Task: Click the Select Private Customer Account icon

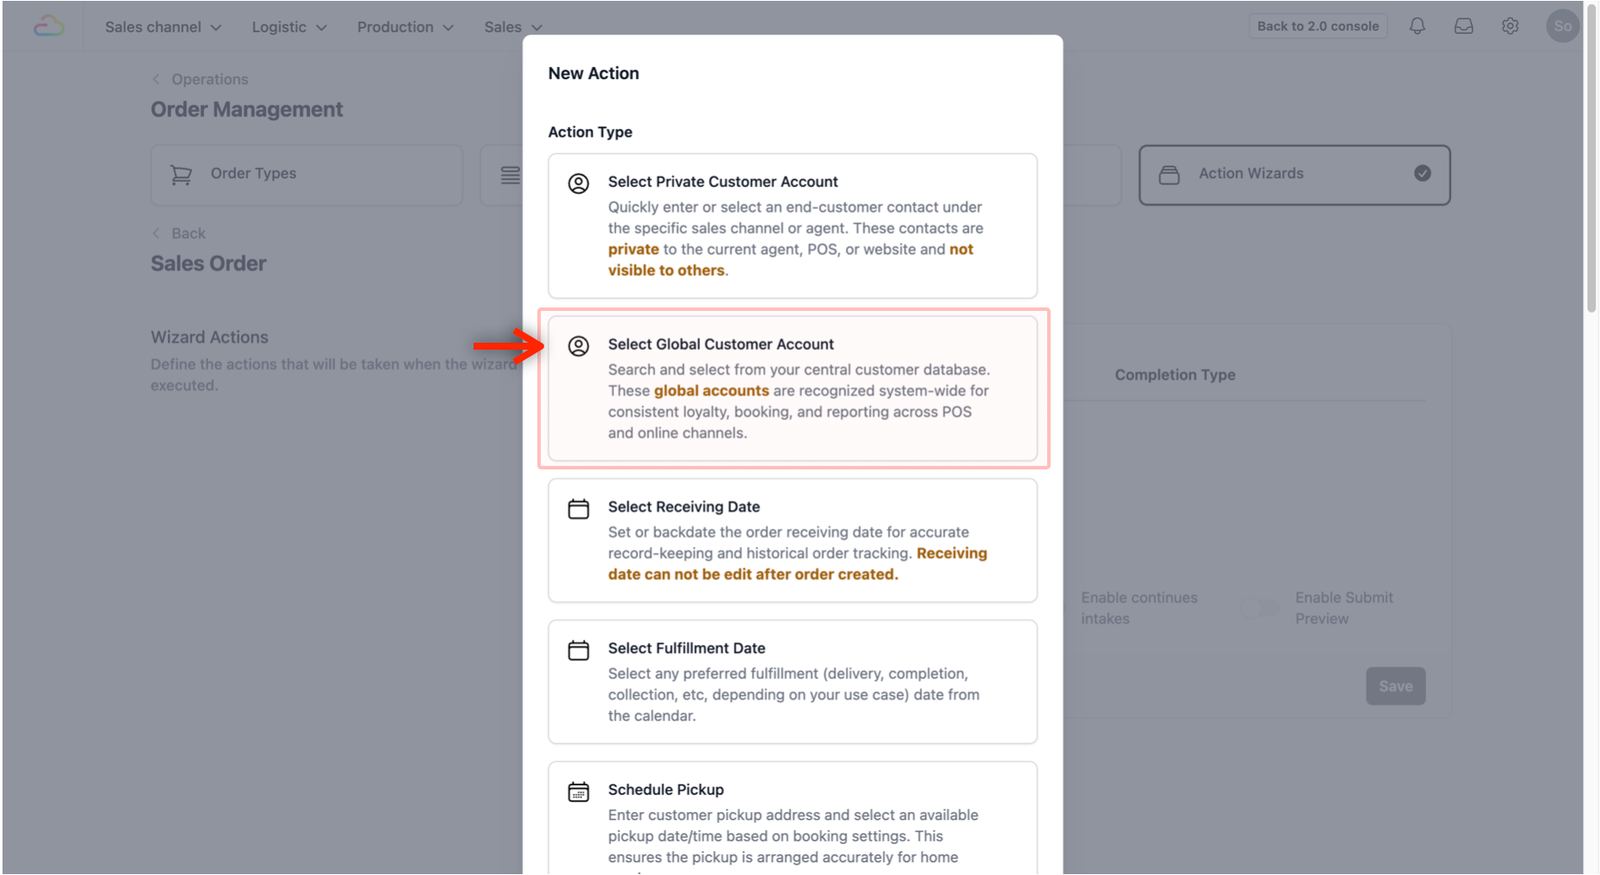Action: pyautogui.click(x=578, y=183)
